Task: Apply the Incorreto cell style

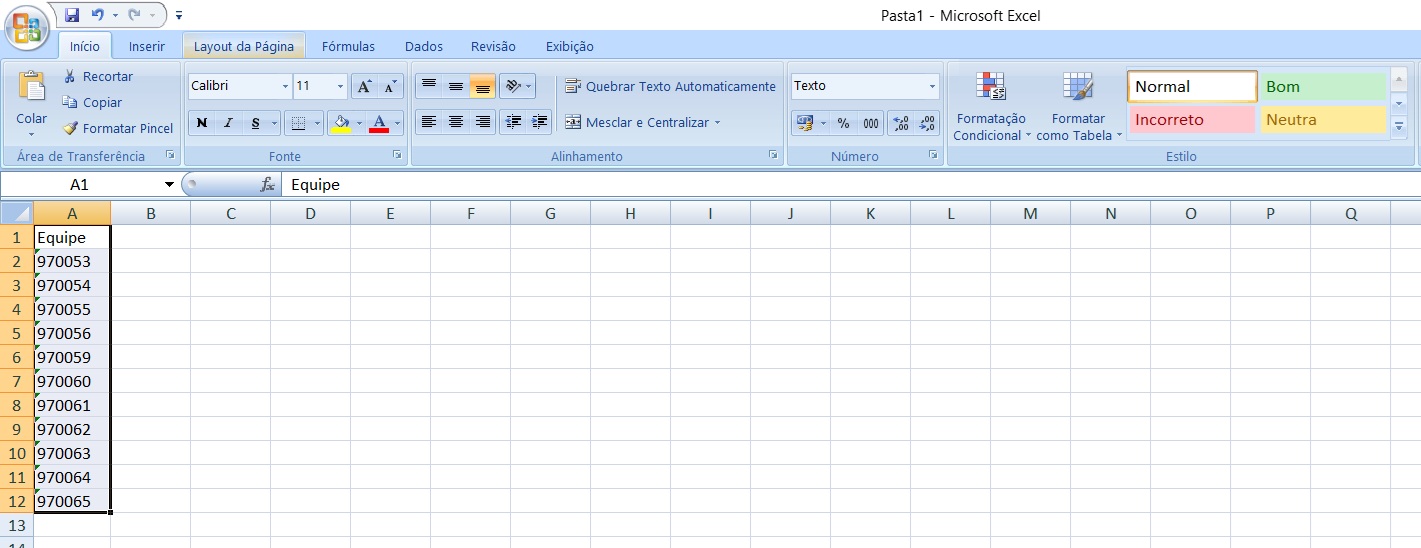Action: click(1191, 120)
